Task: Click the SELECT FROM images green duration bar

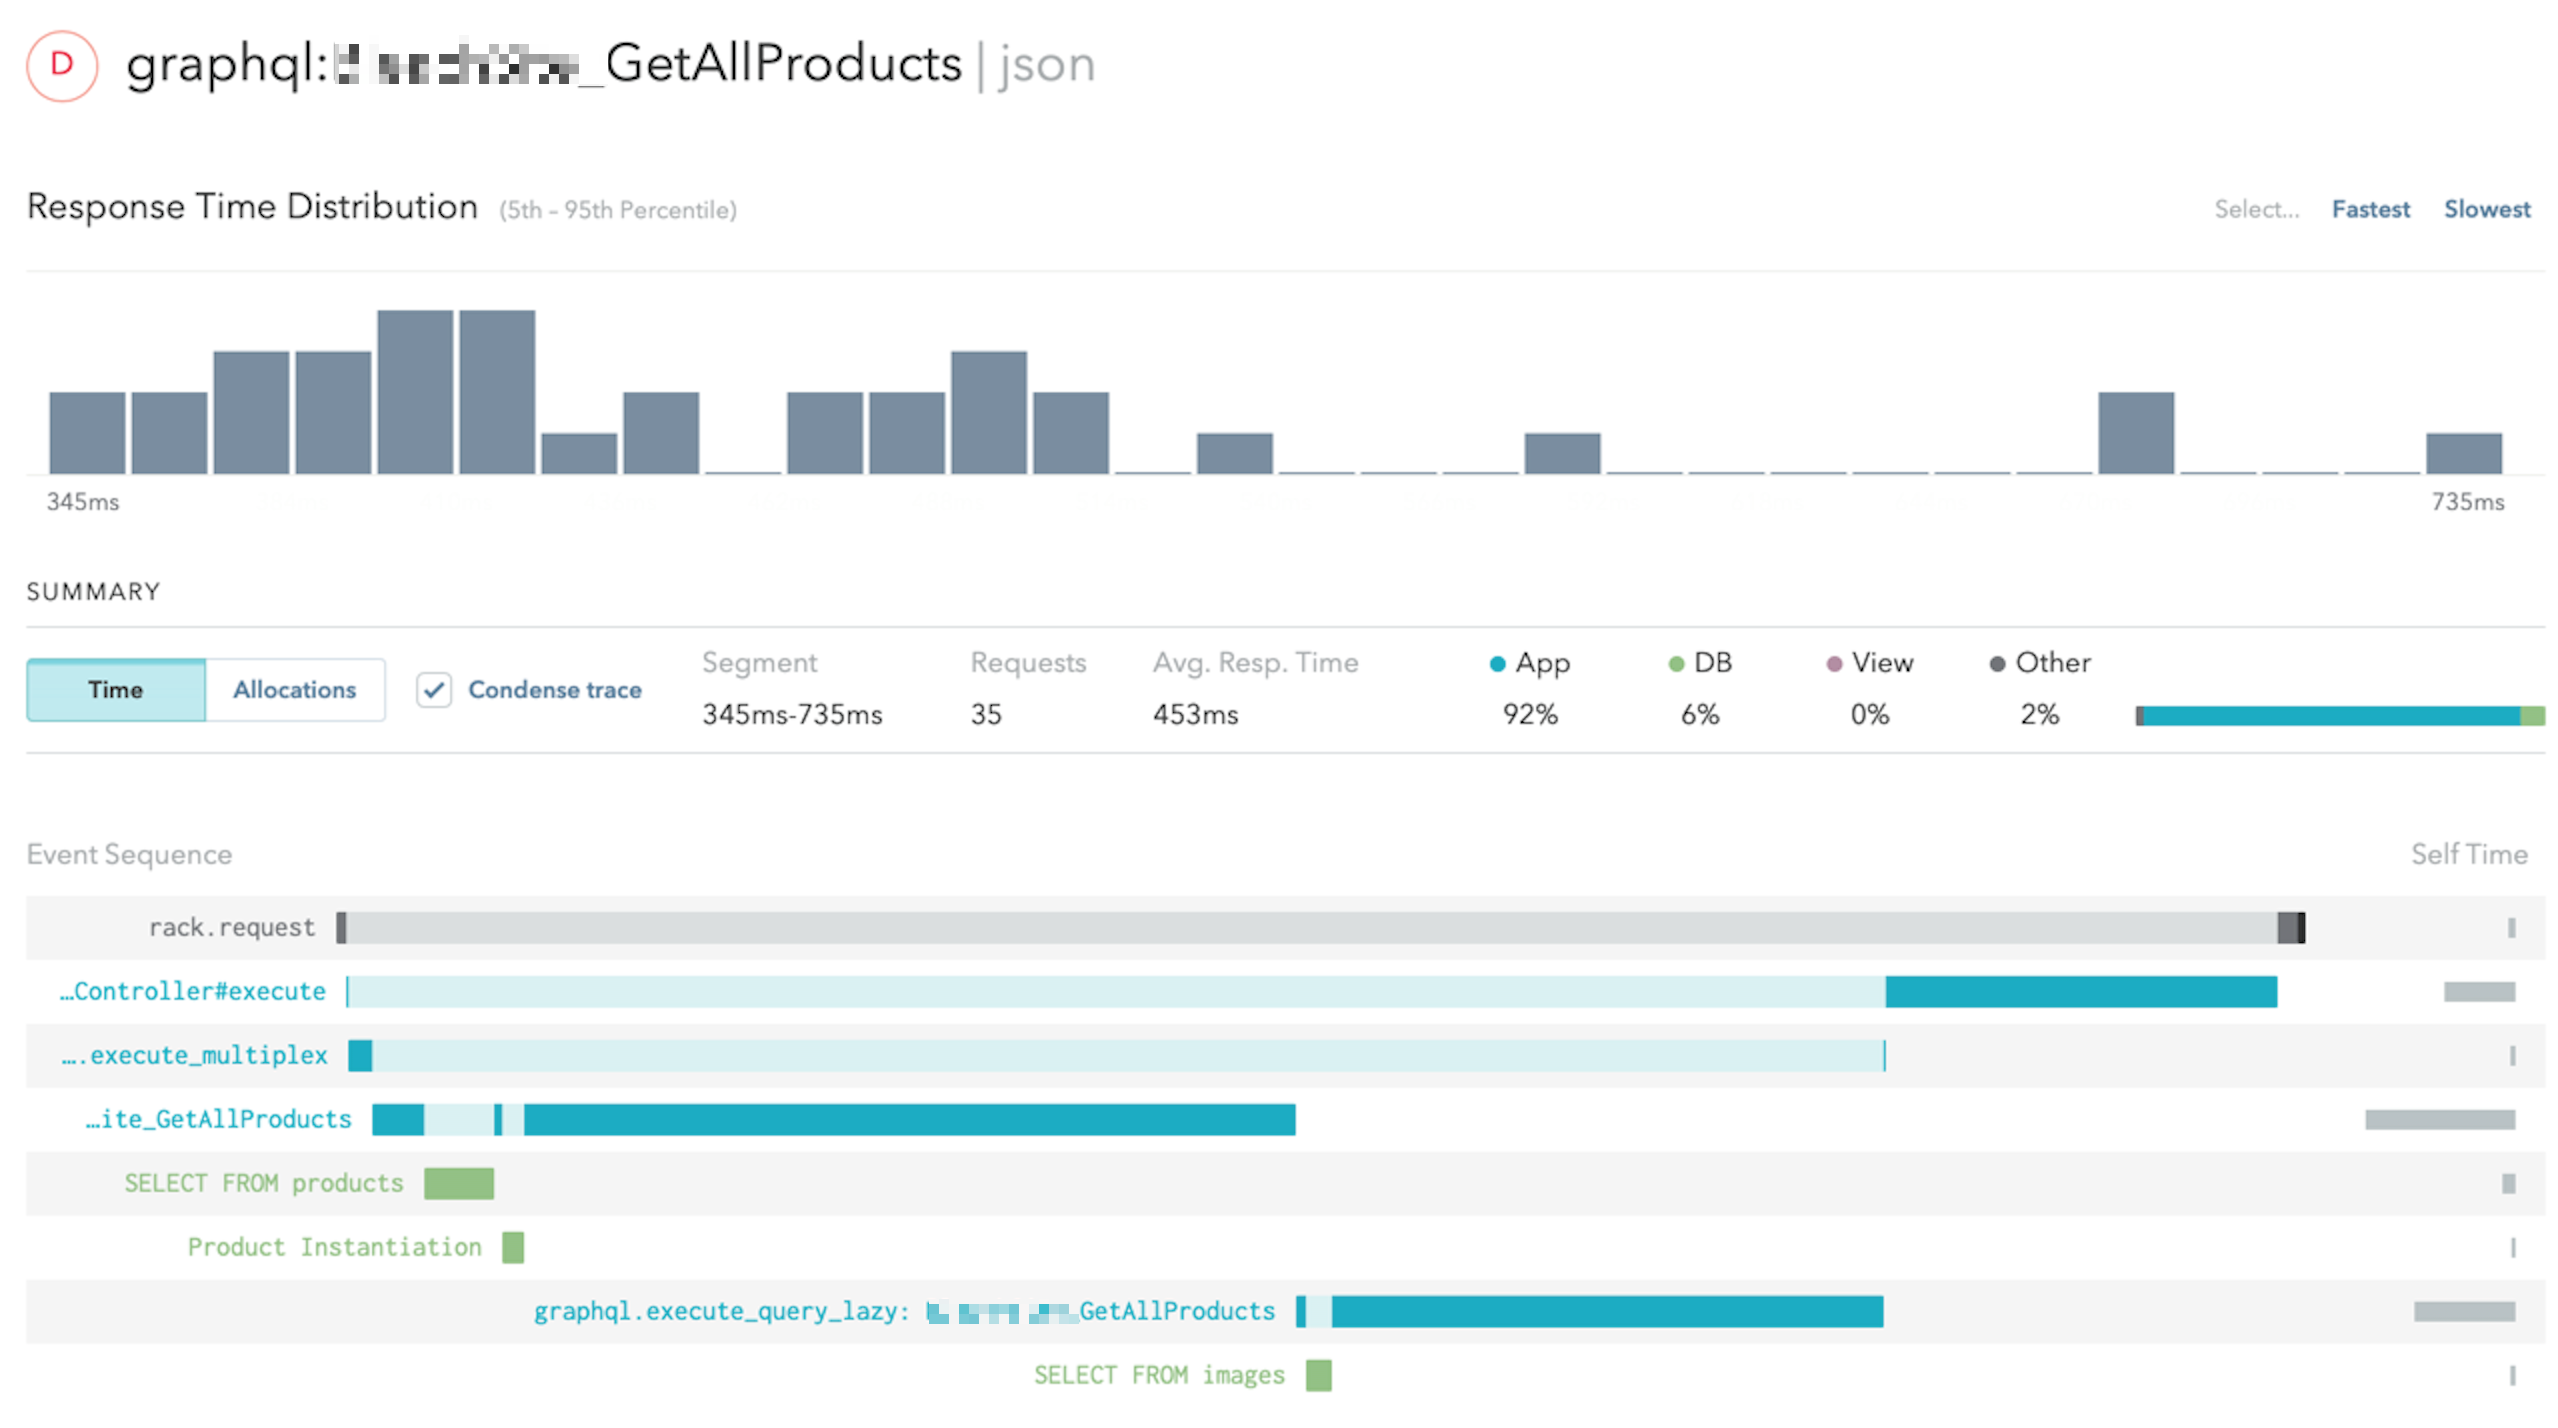Action: tap(1318, 1375)
